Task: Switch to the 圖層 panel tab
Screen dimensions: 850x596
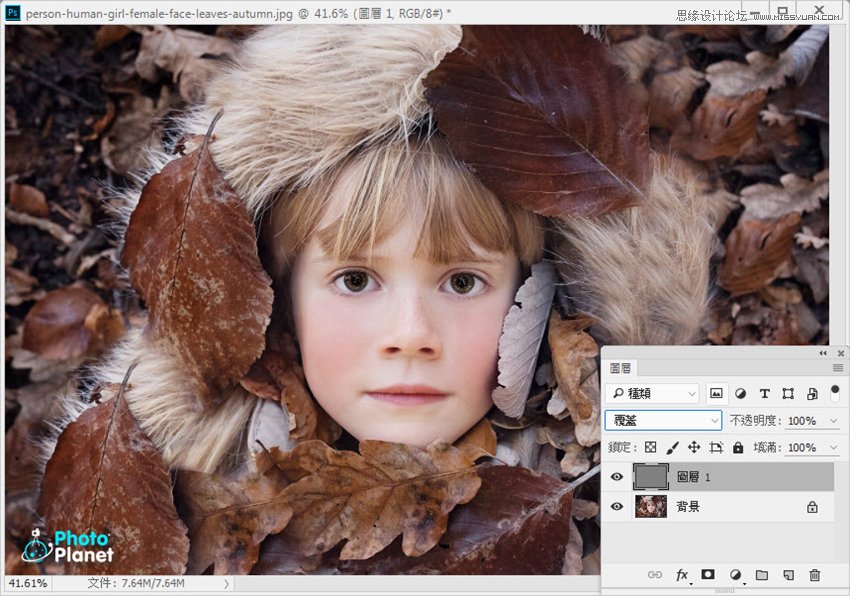Action: pyautogui.click(x=620, y=369)
